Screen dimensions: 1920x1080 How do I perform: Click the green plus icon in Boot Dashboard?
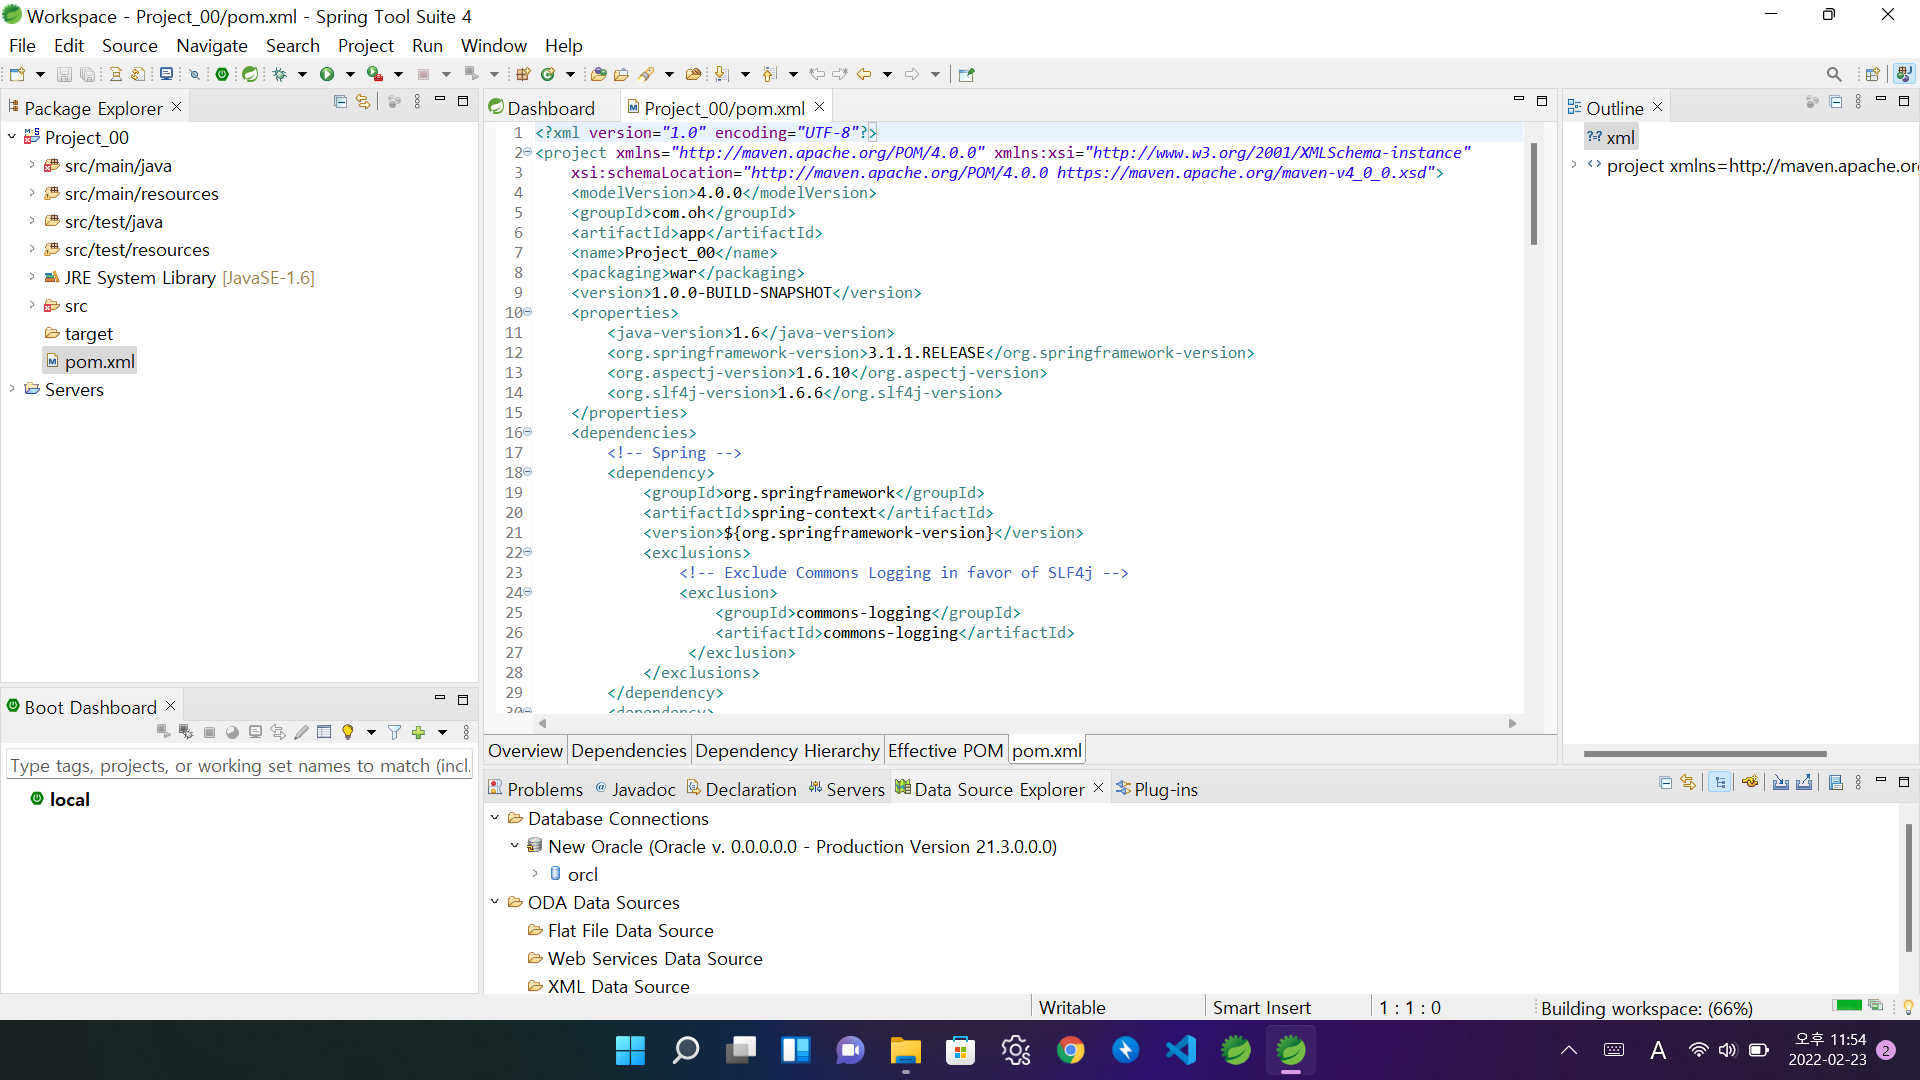coord(418,733)
